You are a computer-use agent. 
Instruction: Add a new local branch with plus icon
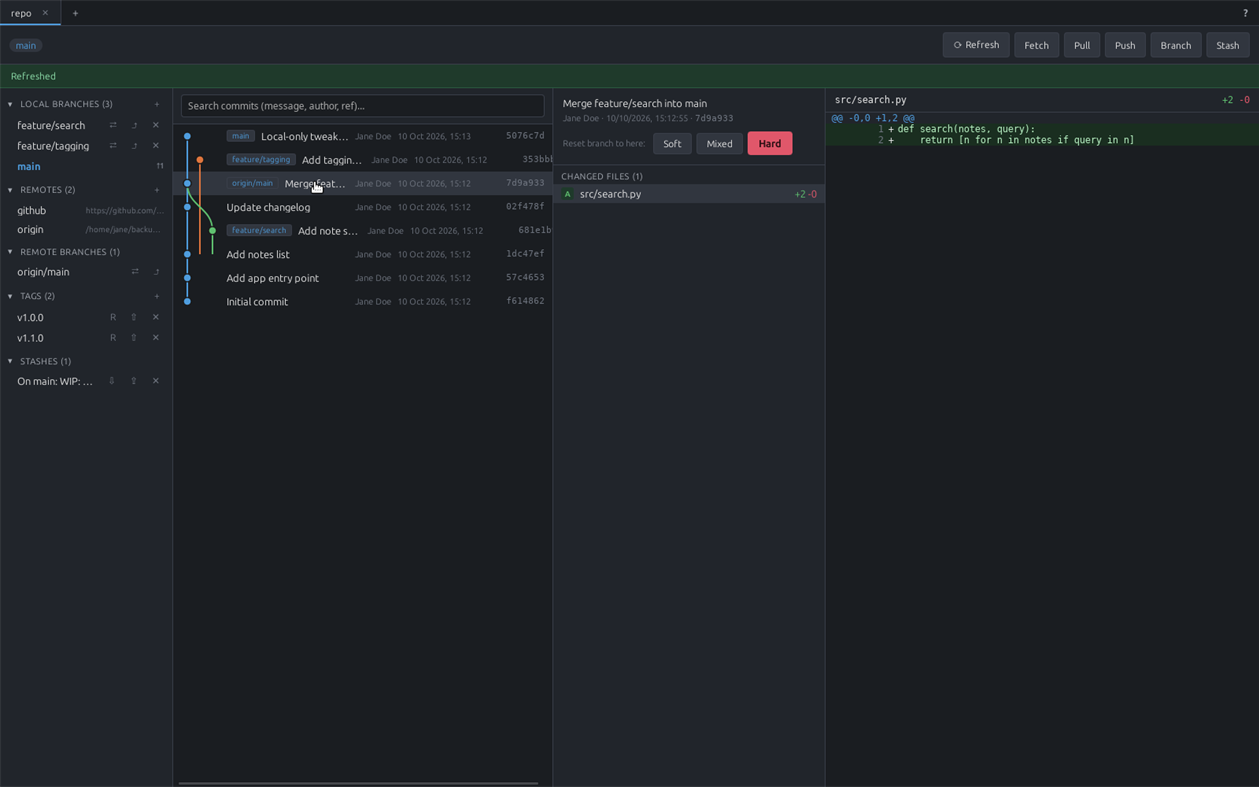pyautogui.click(x=156, y=104)
